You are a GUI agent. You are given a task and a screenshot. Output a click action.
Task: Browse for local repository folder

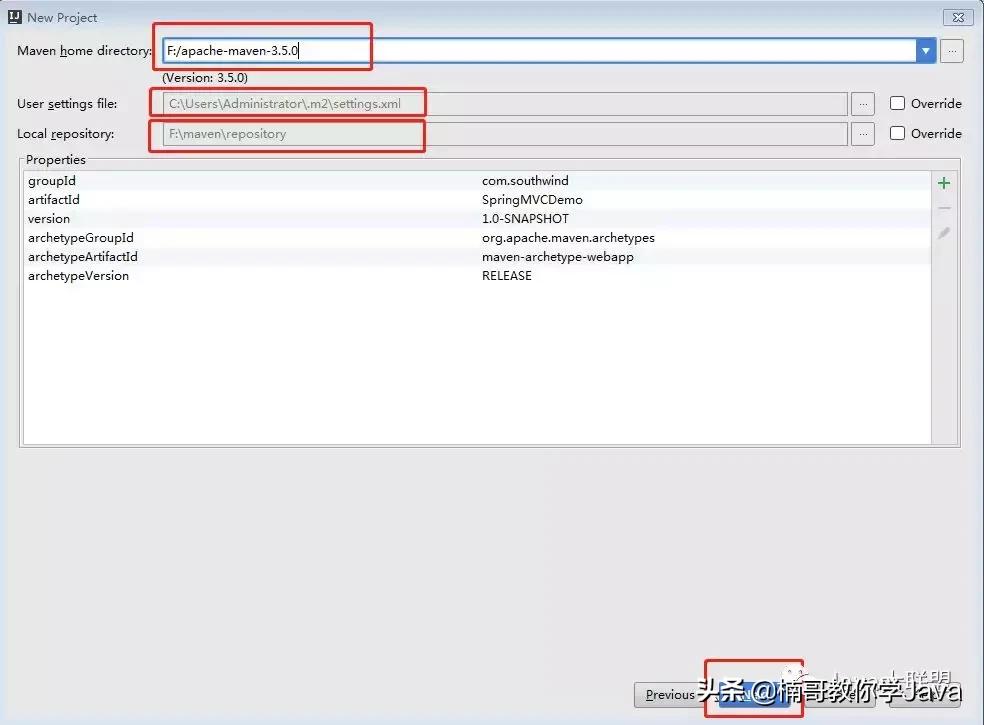pyautogui.click(x=862, y=133)
